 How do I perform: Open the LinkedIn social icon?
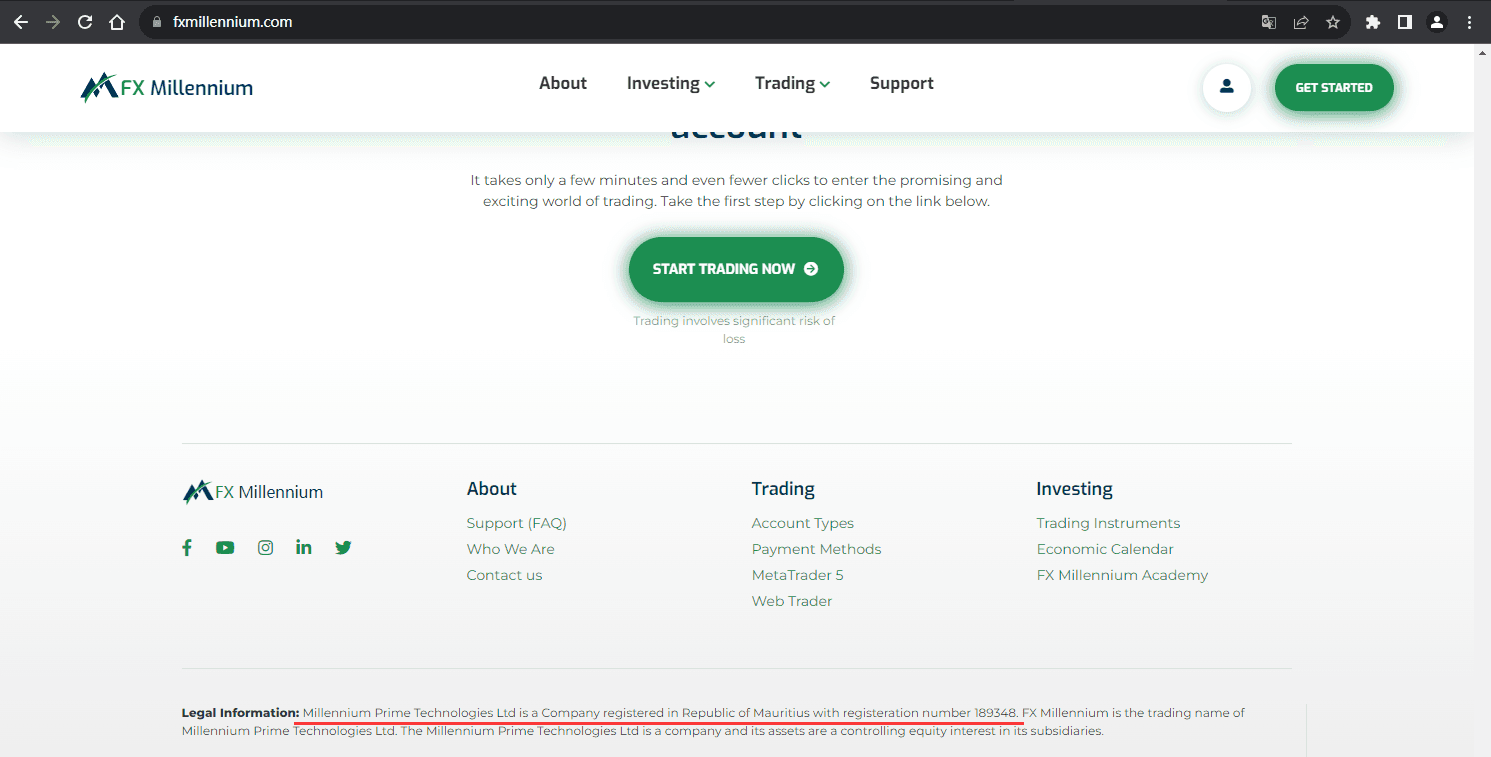(304, 547)
